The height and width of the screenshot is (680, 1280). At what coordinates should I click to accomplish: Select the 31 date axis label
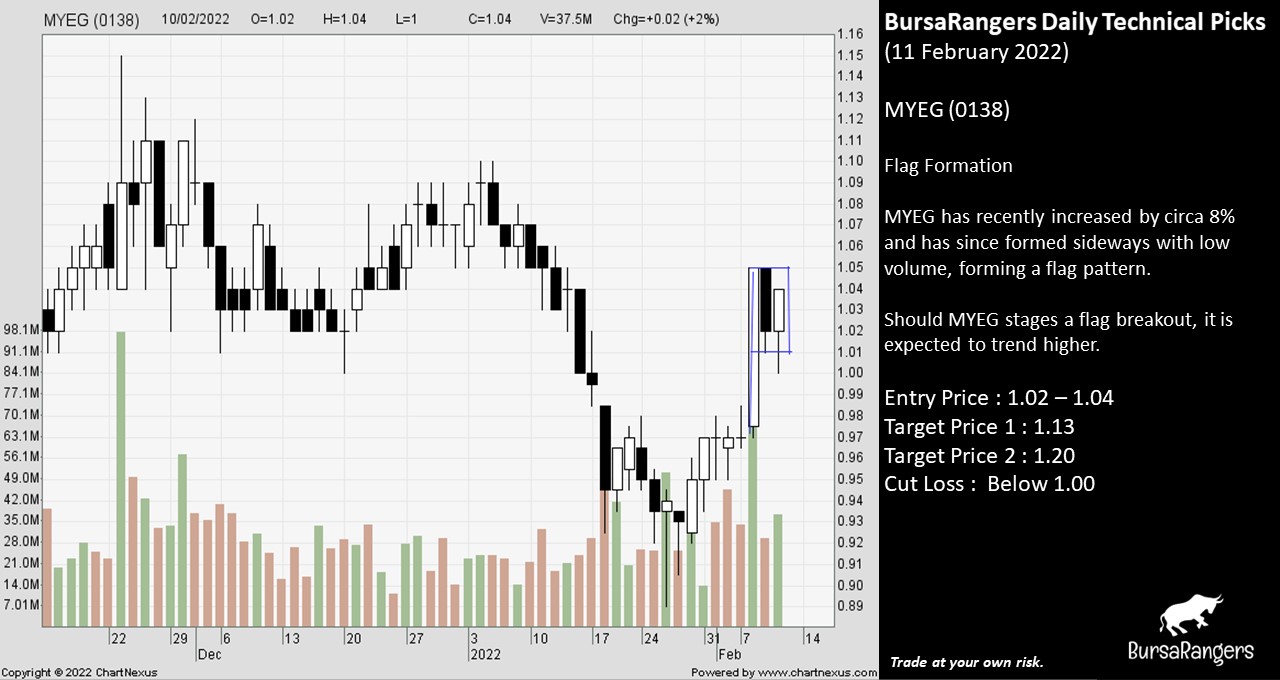(713, 638)
